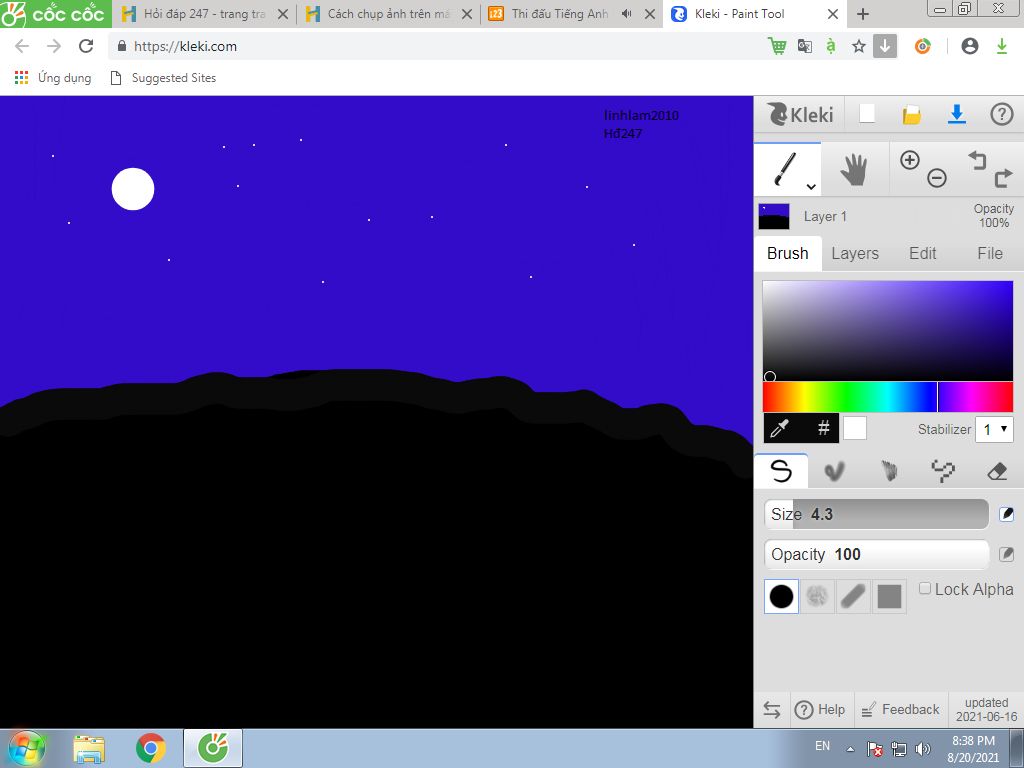Open the shopping cart extension icon
The width and height of the screenshot is (1024, 768).
coord(777,46)
